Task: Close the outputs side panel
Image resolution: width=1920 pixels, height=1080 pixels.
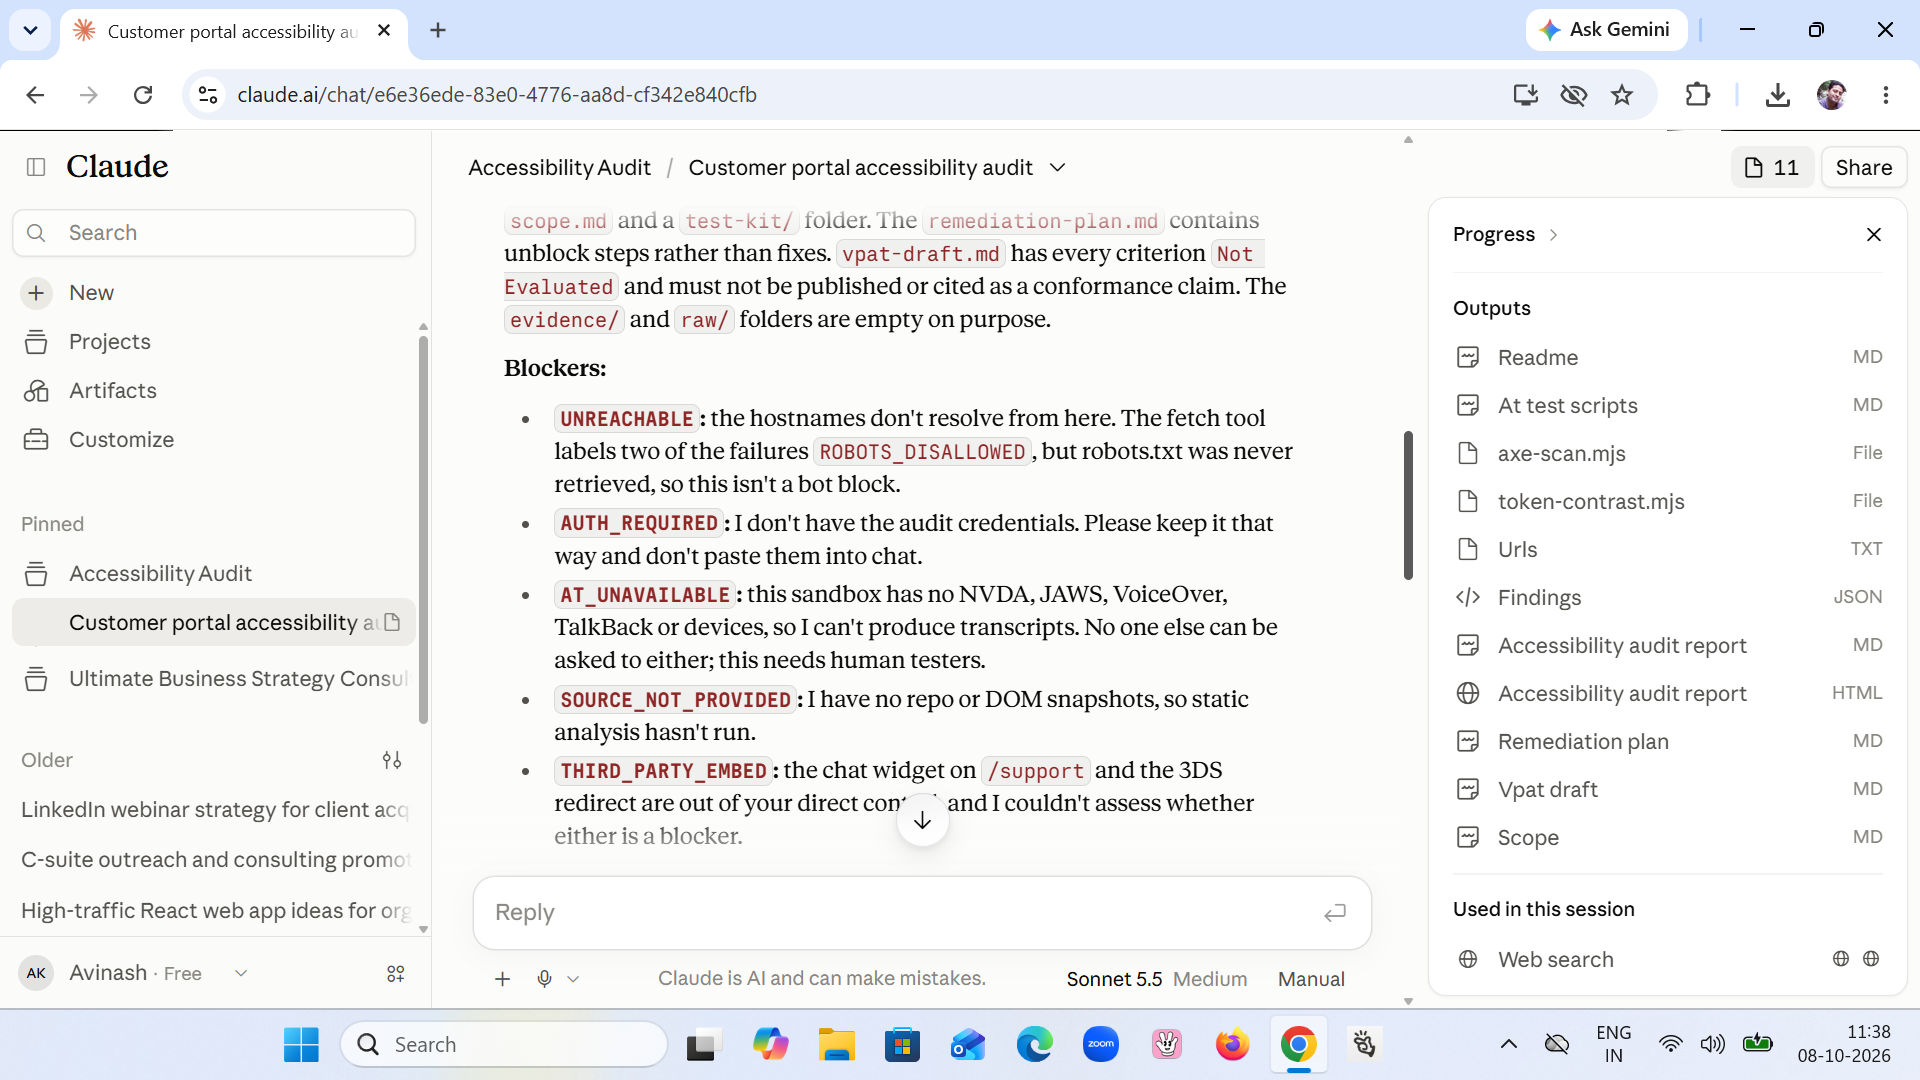Action: [1874, 235]
